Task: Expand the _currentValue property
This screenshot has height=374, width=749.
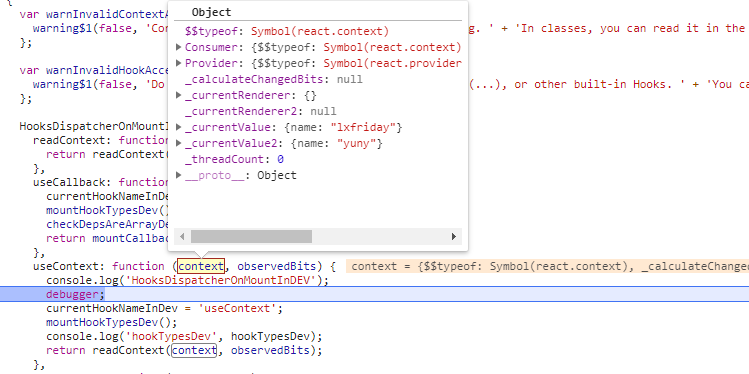Action: coord(179,128)
